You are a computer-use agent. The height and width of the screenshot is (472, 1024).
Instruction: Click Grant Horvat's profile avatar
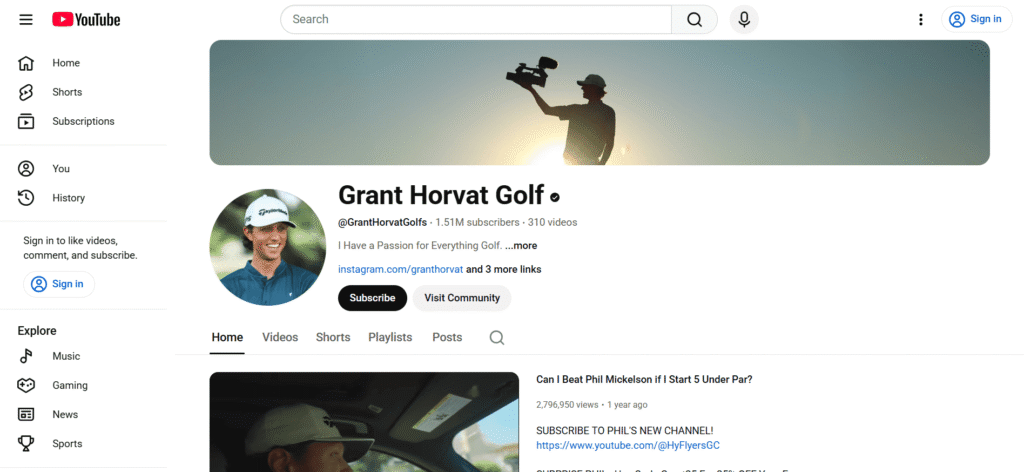tap(268, 247)
